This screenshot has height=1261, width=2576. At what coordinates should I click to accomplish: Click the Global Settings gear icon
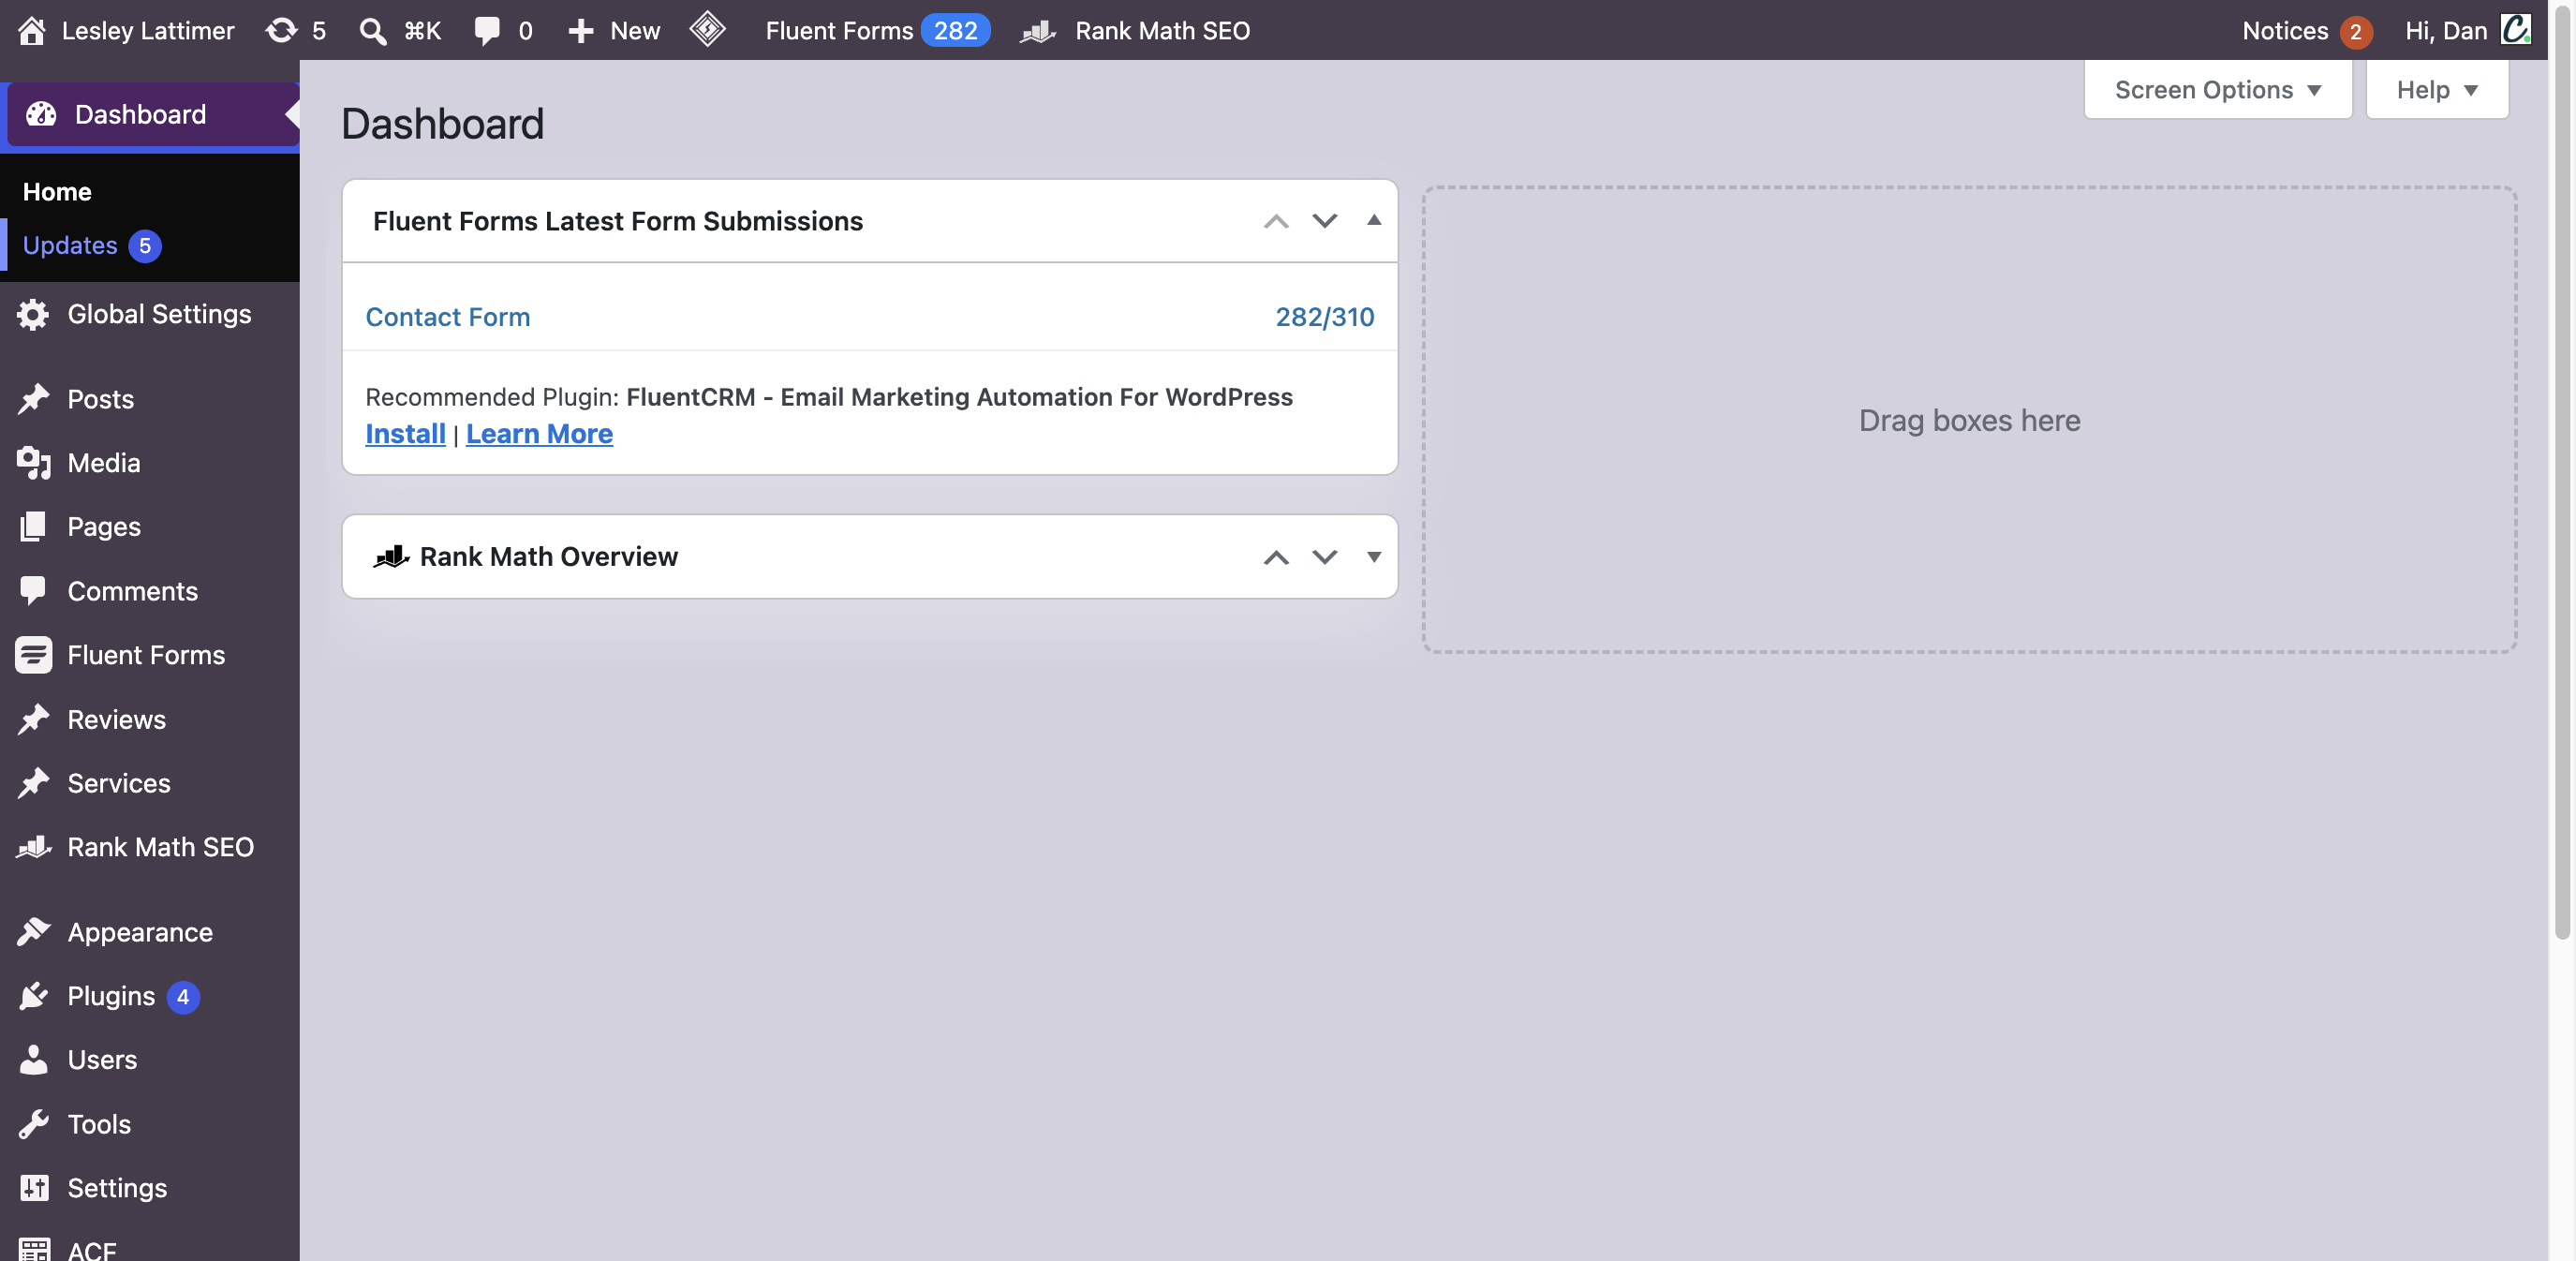coord(33,314)
